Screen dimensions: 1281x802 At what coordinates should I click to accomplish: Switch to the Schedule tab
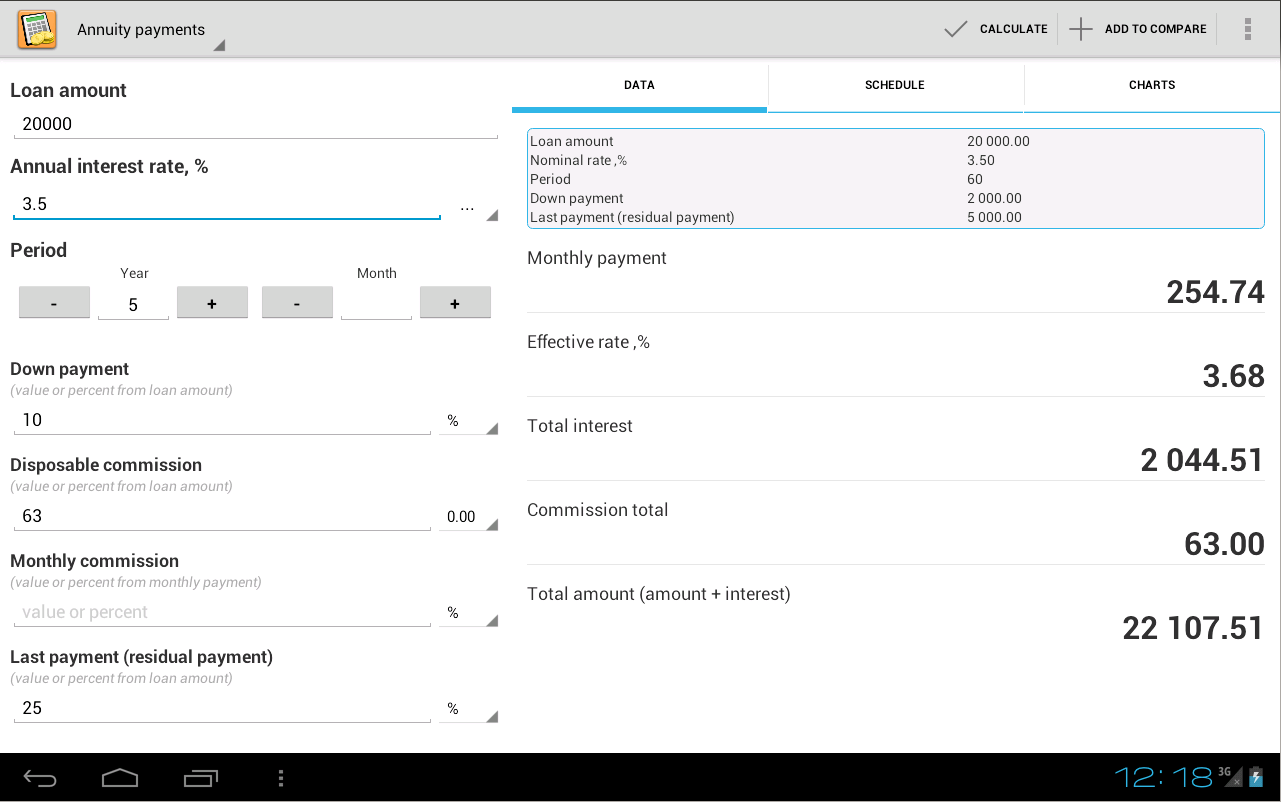coord(895,86)
